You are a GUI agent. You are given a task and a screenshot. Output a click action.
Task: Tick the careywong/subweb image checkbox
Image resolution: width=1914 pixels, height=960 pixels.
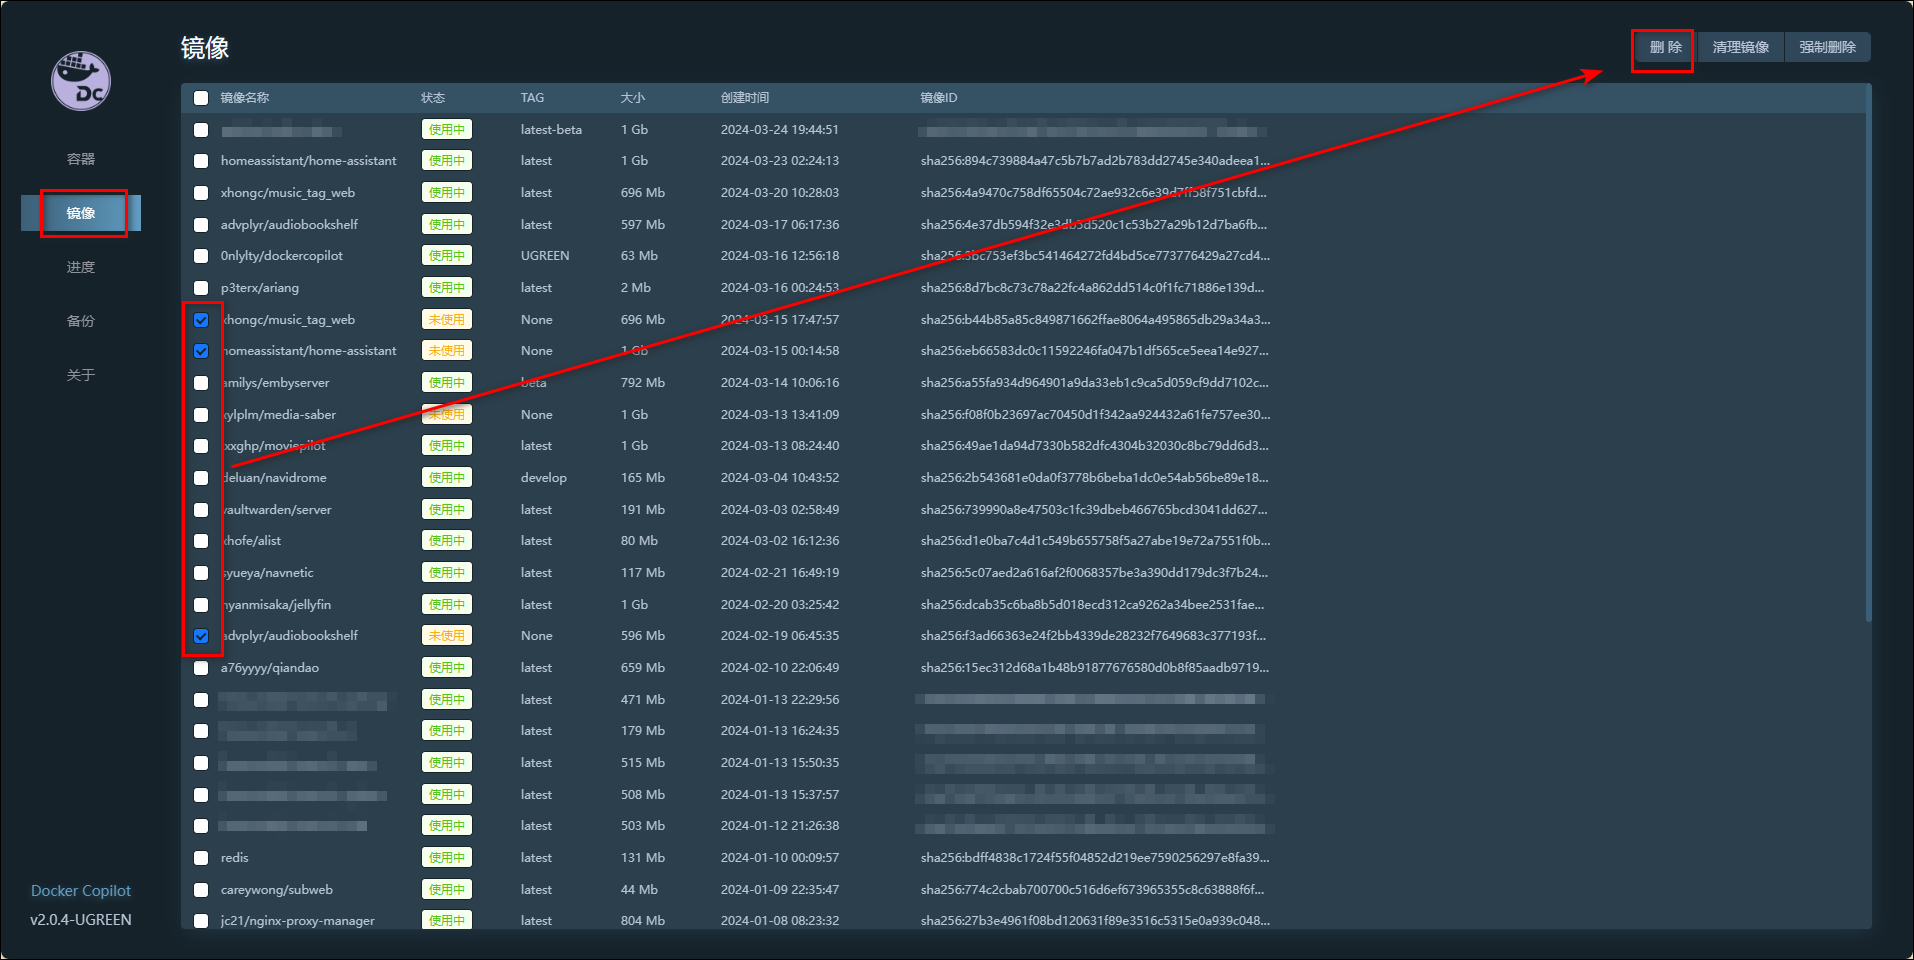[201, 890]
